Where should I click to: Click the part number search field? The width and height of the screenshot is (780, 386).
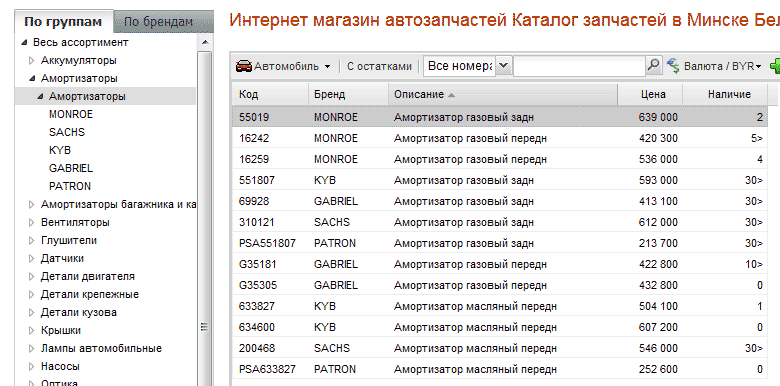(579, 66)
